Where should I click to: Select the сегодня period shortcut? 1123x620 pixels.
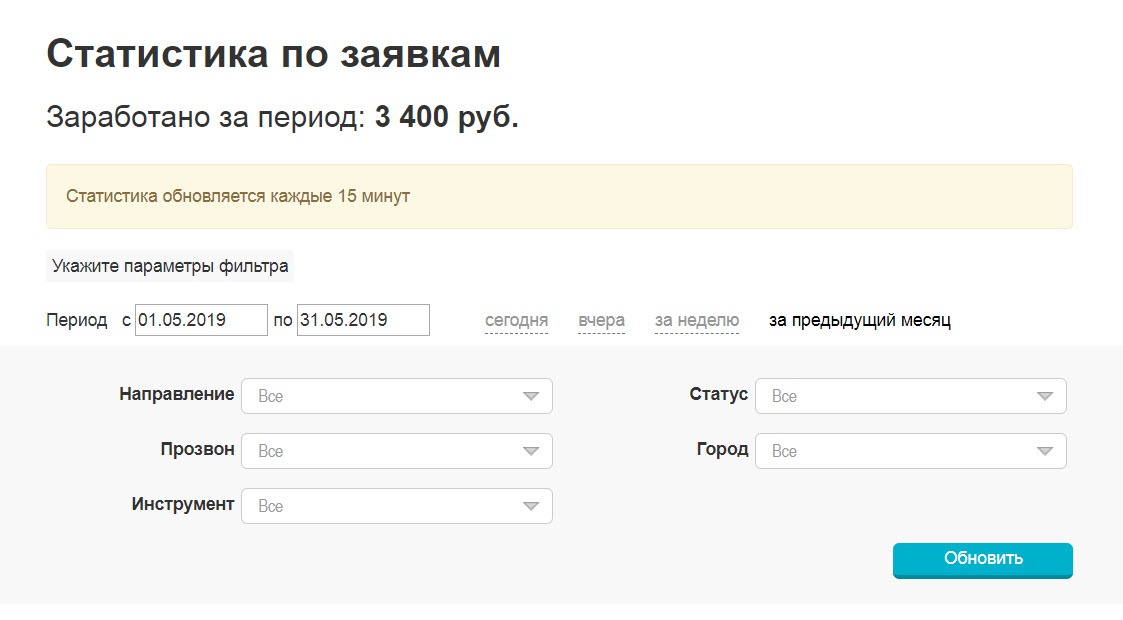516,321
